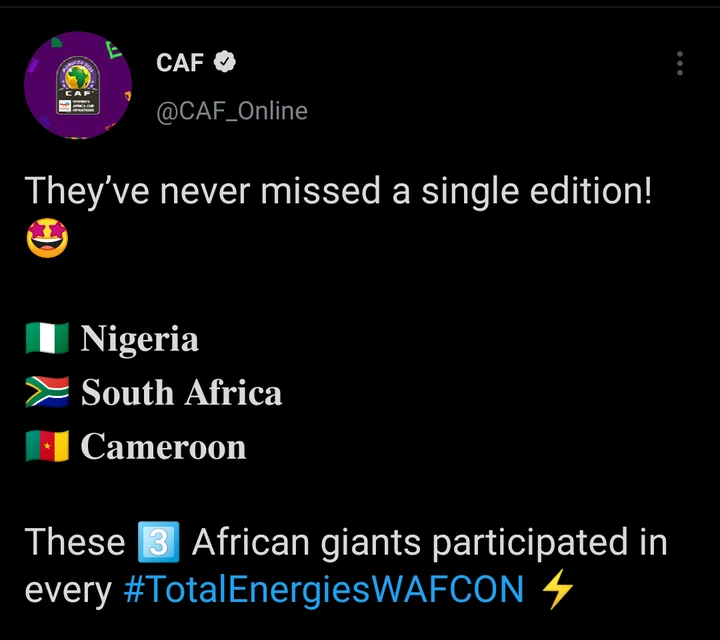
Task: Click the verified badge beside CAF
Action: point(226,63)
